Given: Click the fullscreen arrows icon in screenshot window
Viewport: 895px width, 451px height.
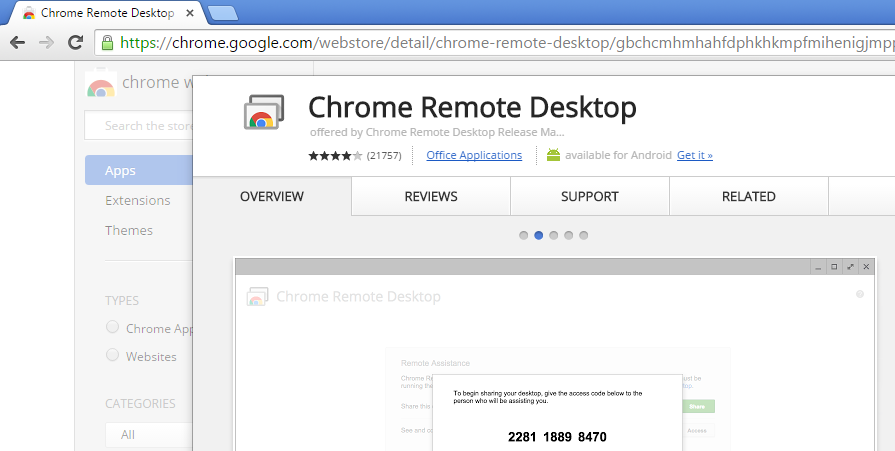Looking at the screenshot, I should (850, 267).
